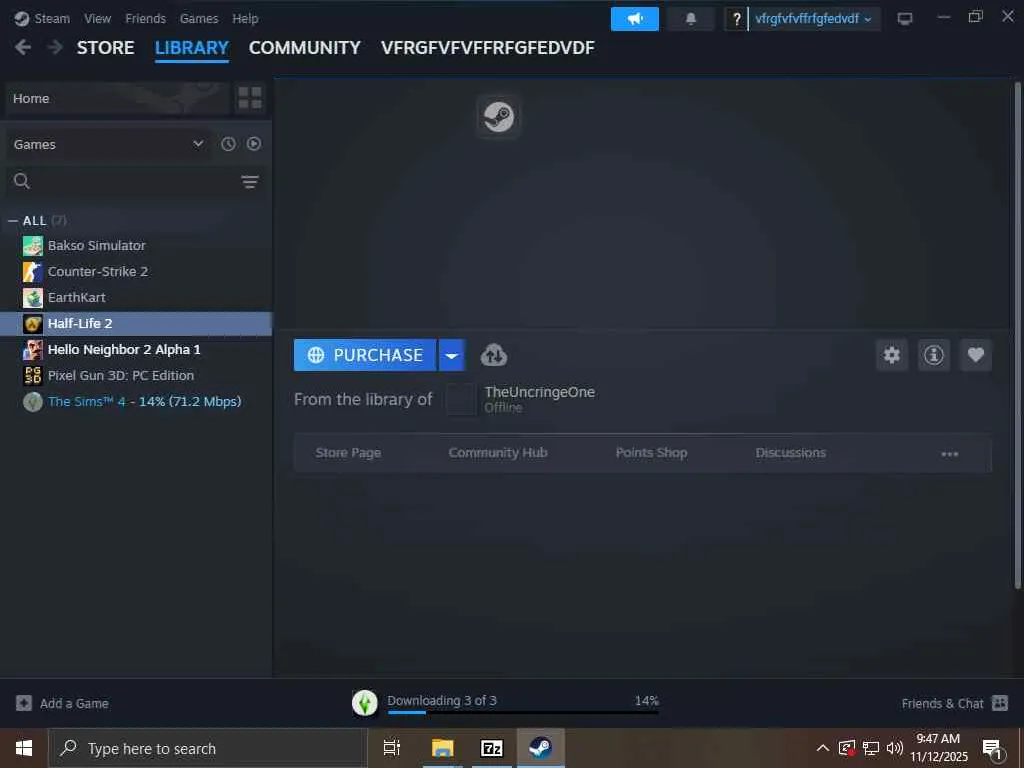Viewport: 1024px width, 768px height.
Task: Select the LIBRARY tab
Action: point(191,48)
